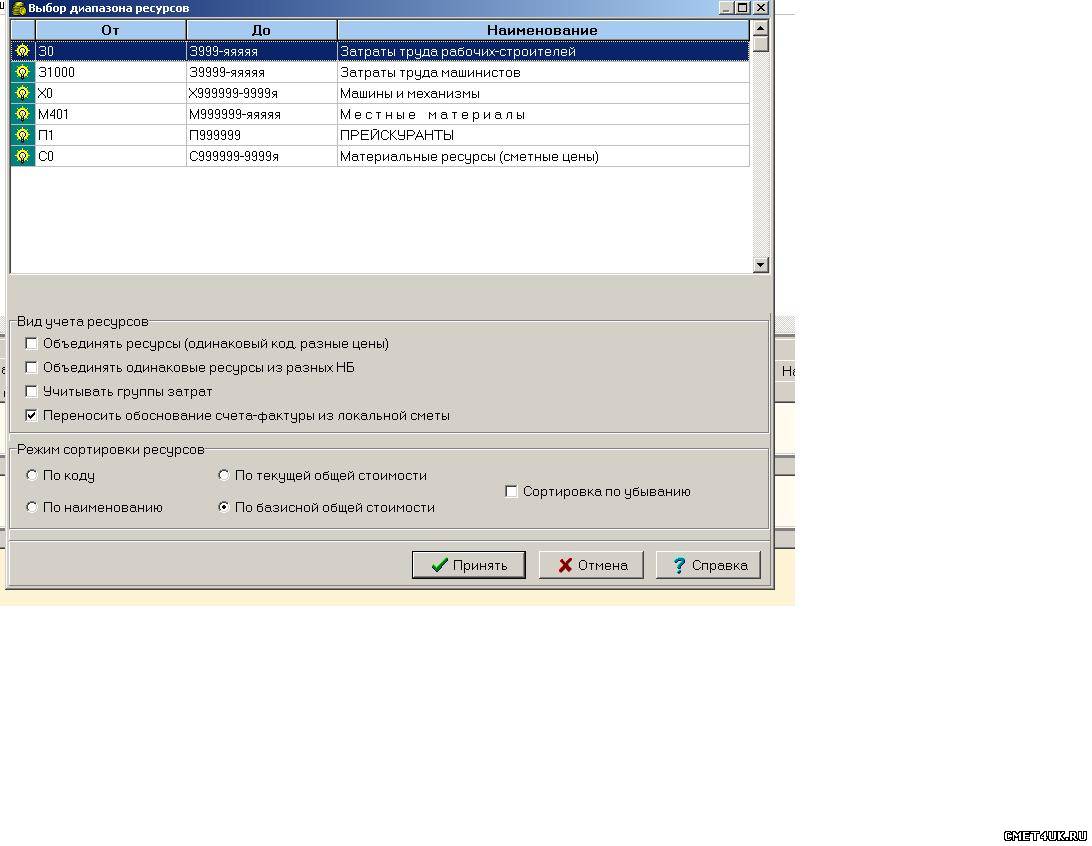
Task: Click the 'Х0' cell in От column
Action: pos(111,93)
